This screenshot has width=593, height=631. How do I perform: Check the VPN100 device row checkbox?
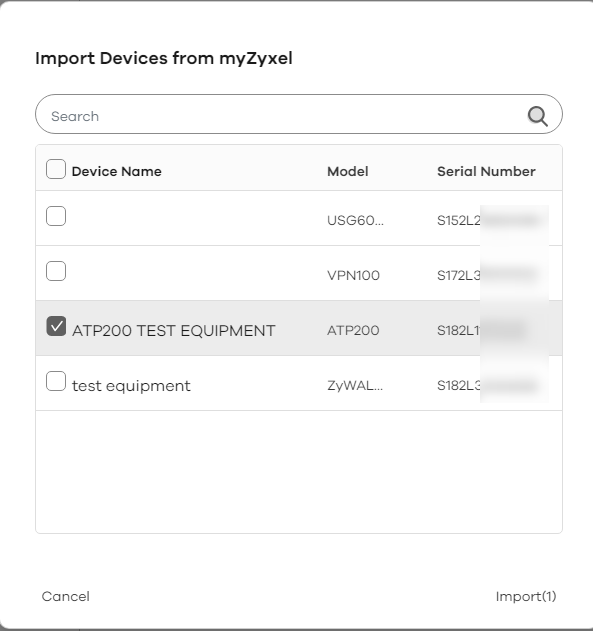coord(56,271)
